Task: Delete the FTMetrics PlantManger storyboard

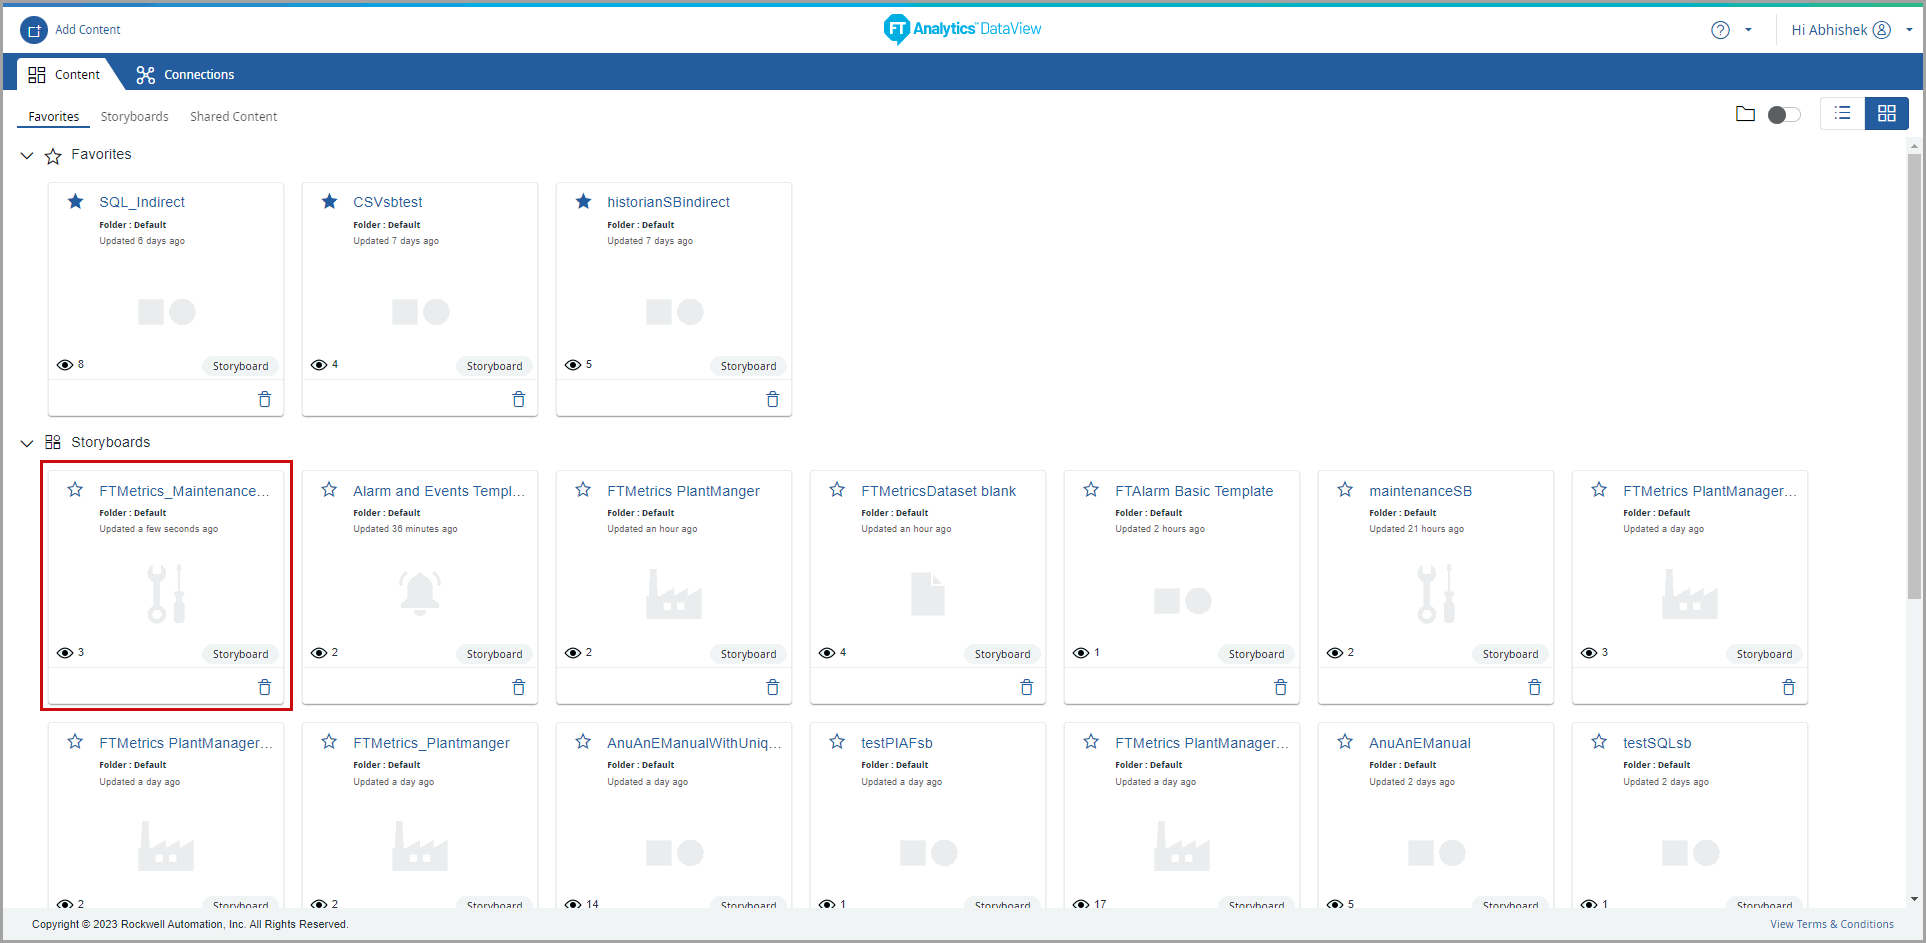Action: 773,687
